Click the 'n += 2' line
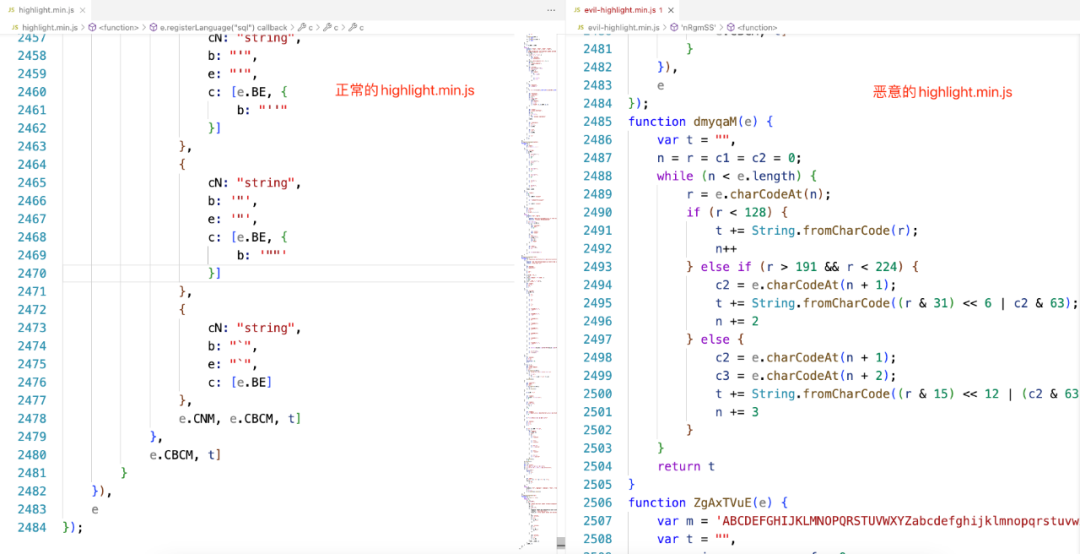The image size is (1080, 554). pos(738,321)
